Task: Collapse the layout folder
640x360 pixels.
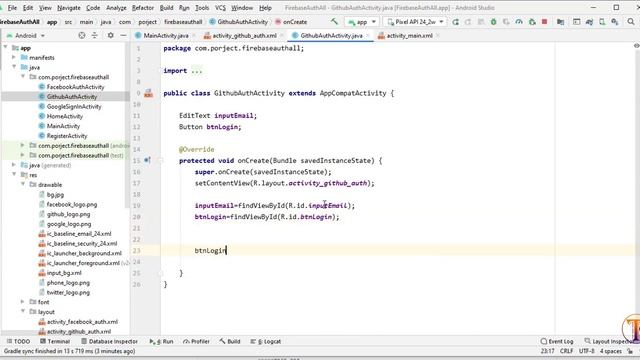Action: click(x=23, y=311)
